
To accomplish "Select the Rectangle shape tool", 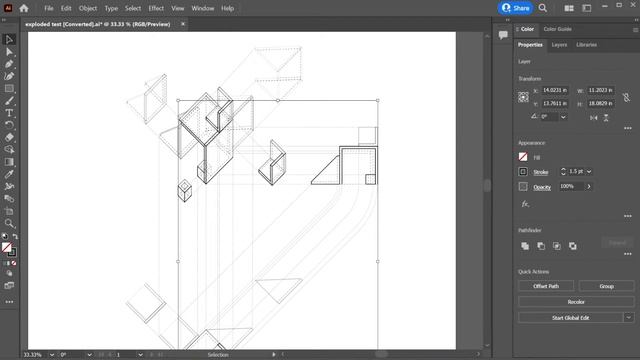I will [9, 89].
